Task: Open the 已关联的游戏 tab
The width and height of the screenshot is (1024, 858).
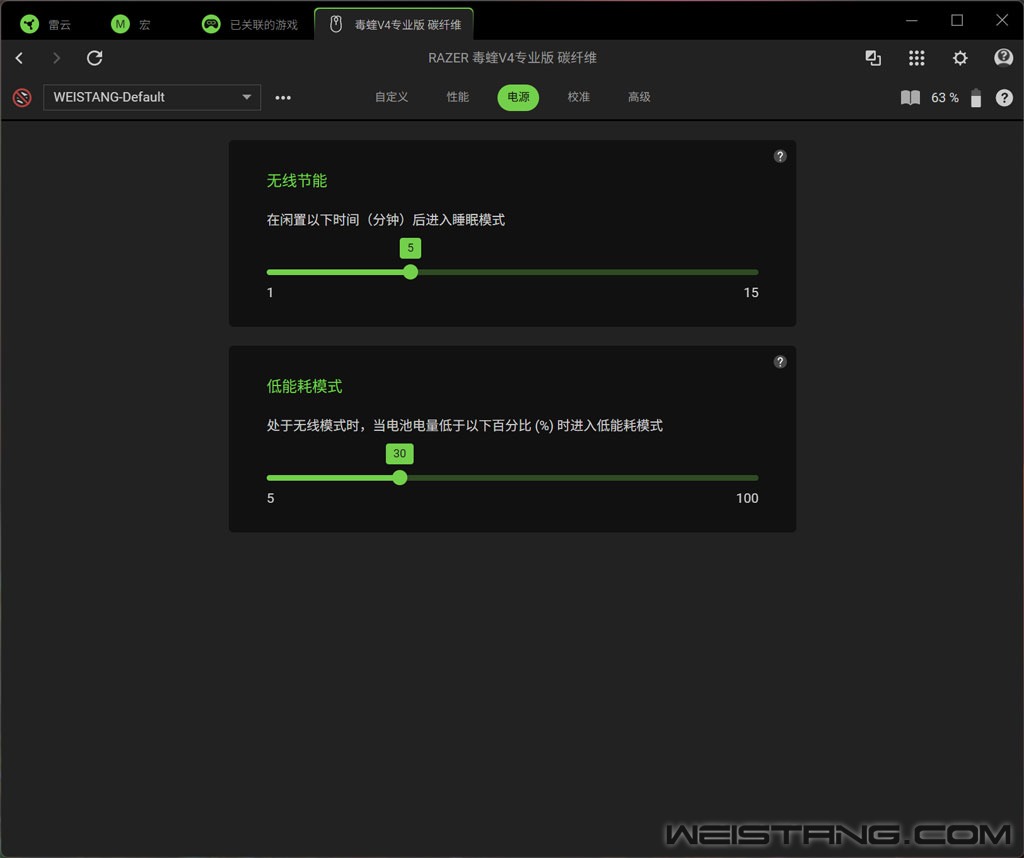Action: (249, 25)
